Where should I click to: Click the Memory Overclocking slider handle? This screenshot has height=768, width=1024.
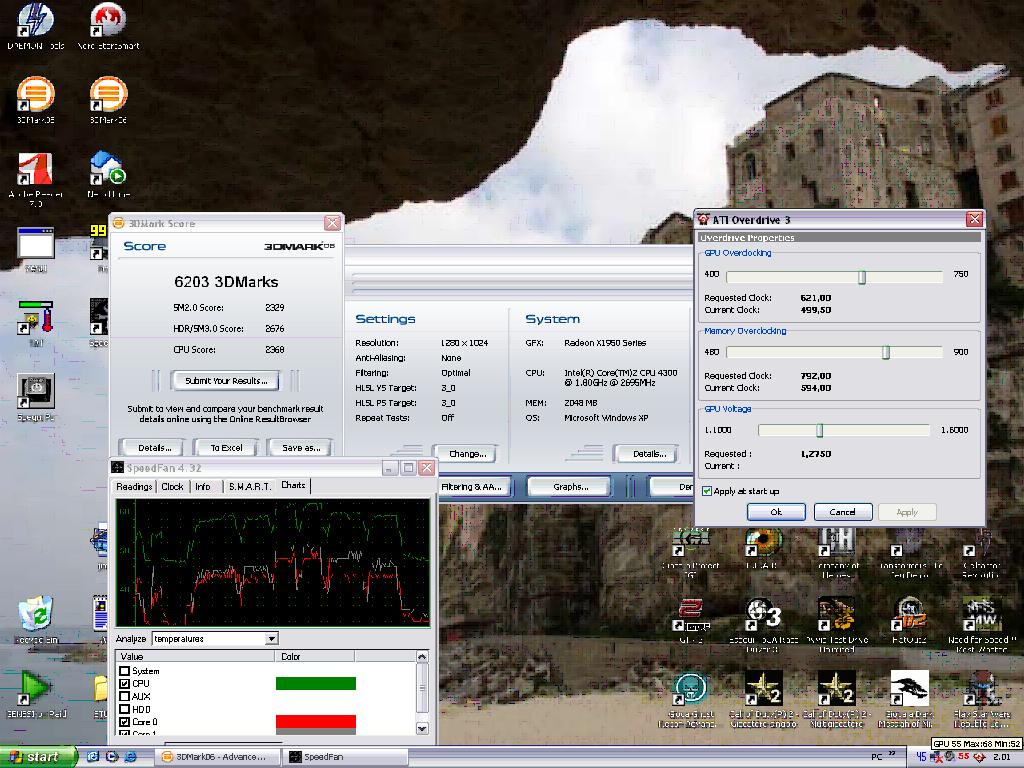pos(886,353)
